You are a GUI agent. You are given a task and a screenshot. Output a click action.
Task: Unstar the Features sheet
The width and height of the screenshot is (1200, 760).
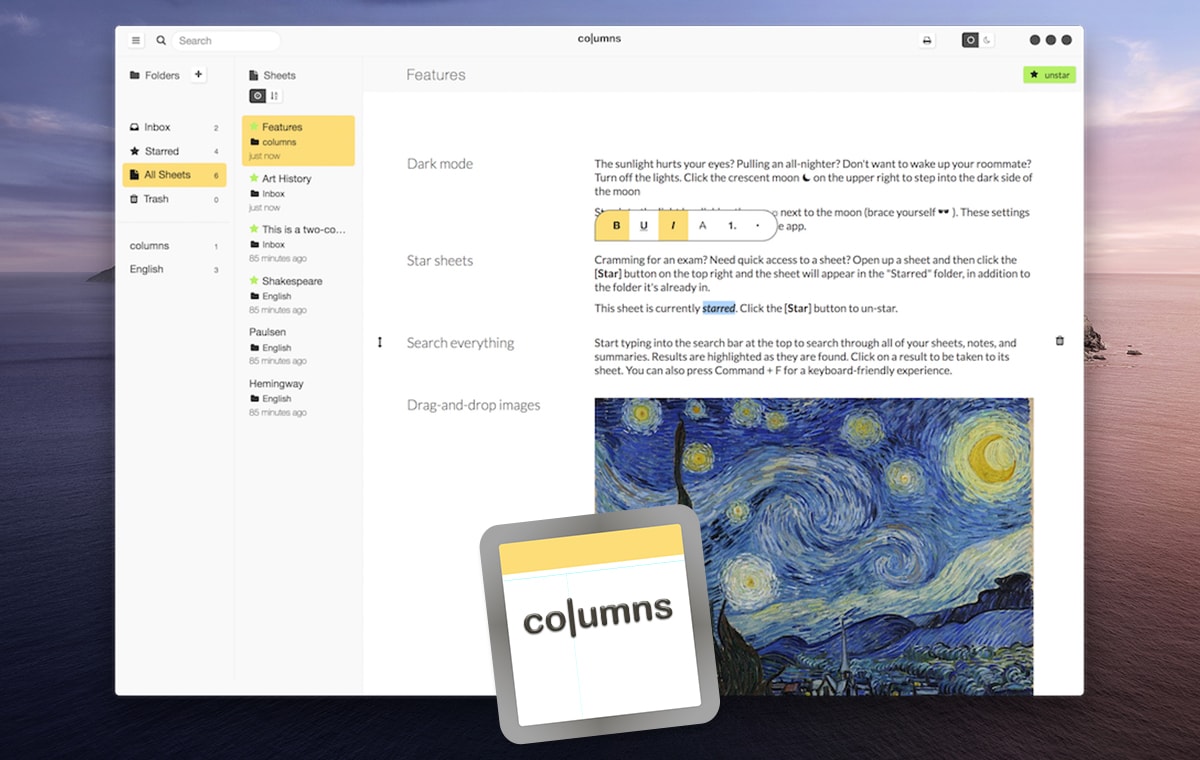coord(1049,74)
